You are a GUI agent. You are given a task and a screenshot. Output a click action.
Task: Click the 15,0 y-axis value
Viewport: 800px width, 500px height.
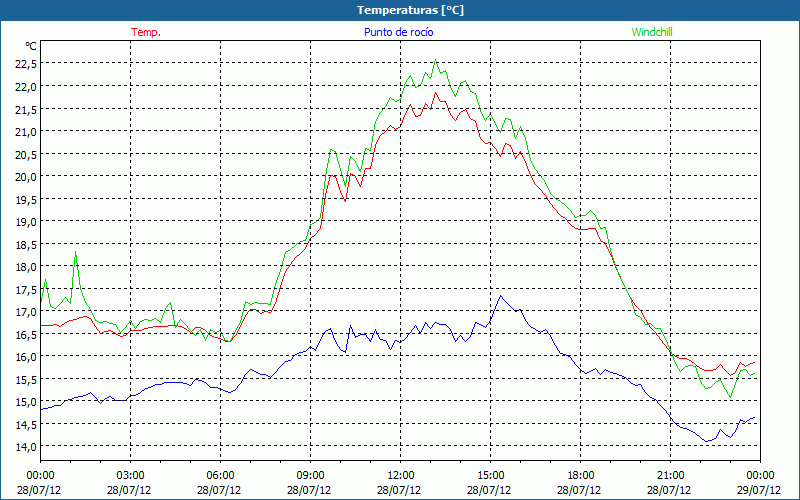pos(27,402)
